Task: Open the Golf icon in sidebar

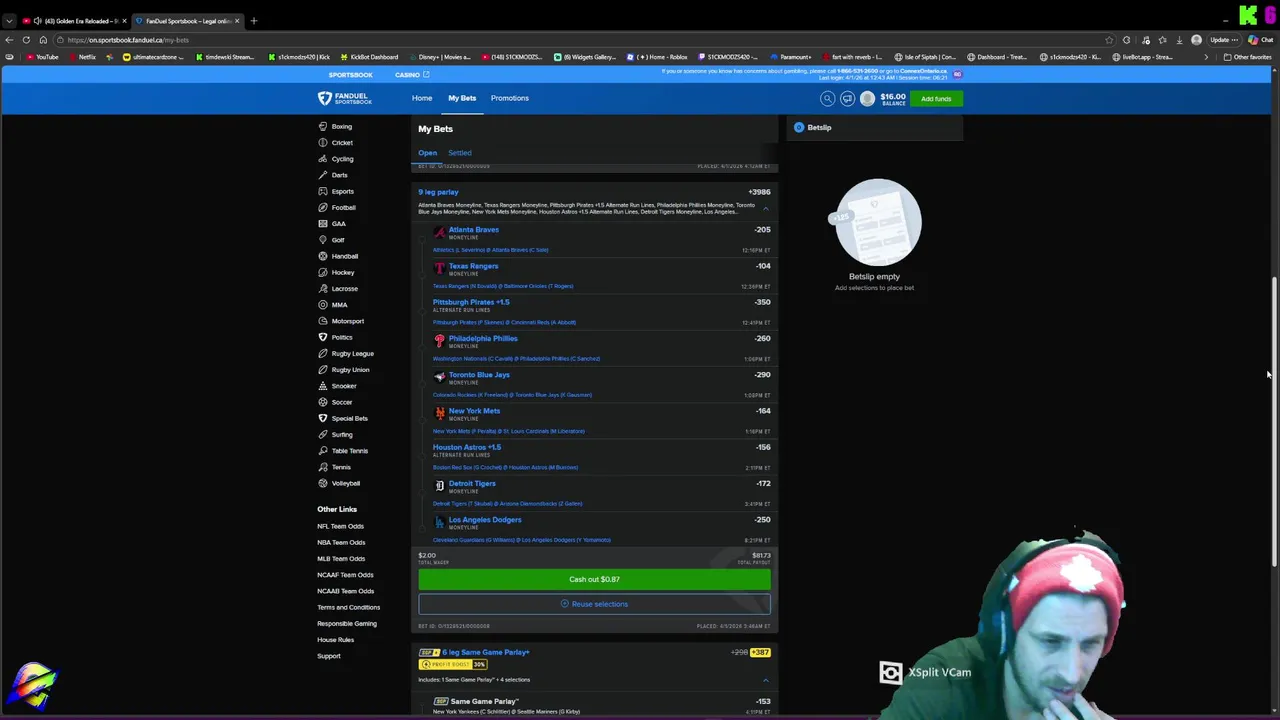Action: (322, 240)
